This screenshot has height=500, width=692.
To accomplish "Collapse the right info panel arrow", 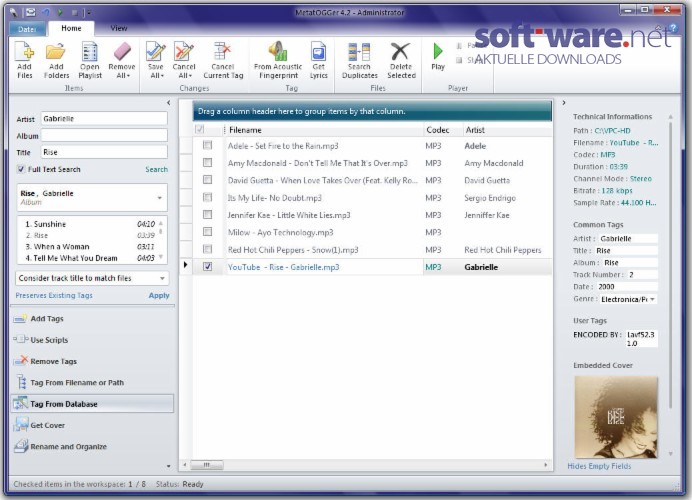I will (x=564, y=103).
